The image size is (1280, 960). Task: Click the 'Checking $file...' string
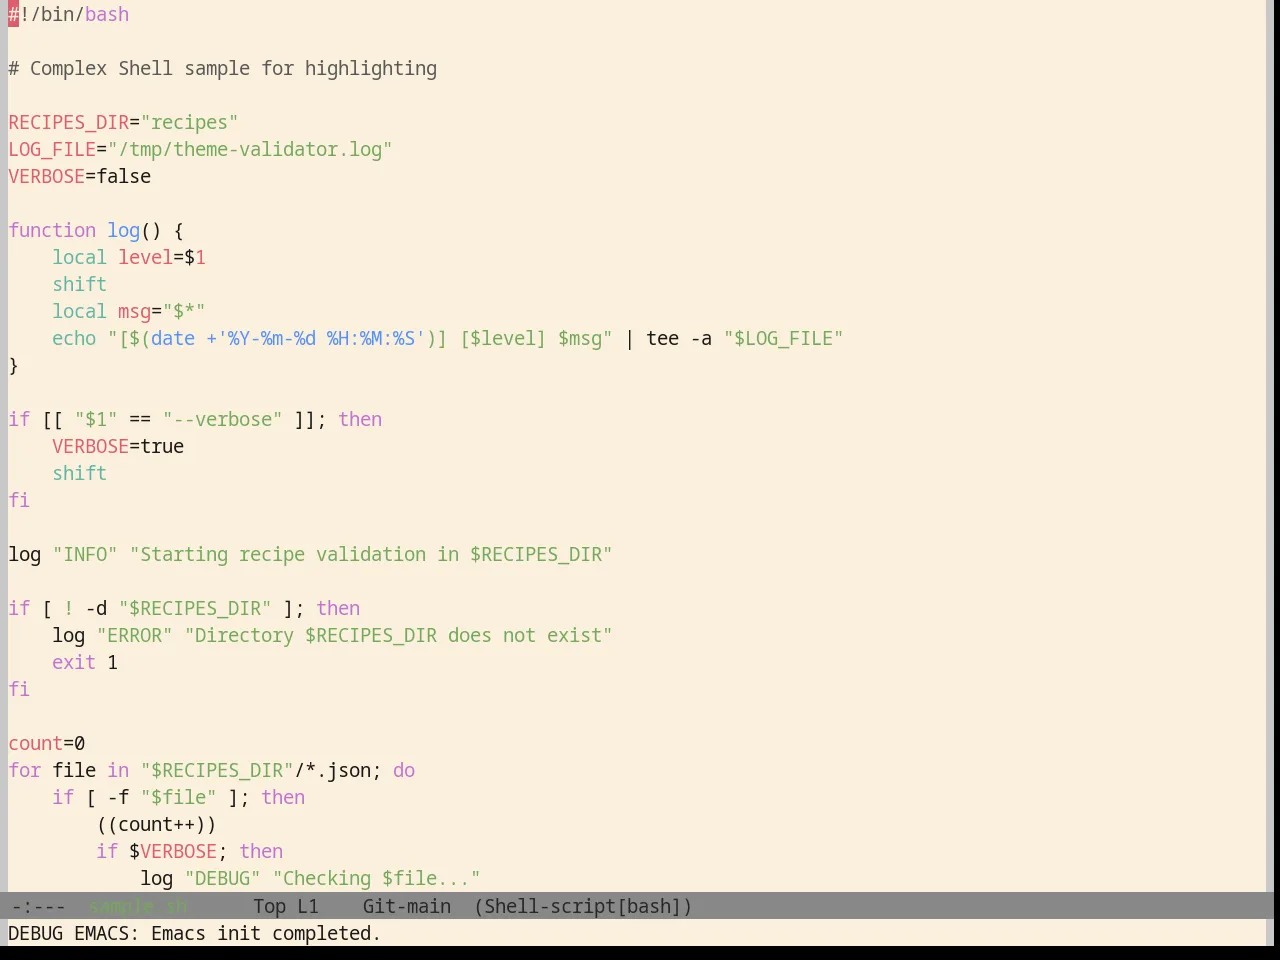(x=377, y=879)
